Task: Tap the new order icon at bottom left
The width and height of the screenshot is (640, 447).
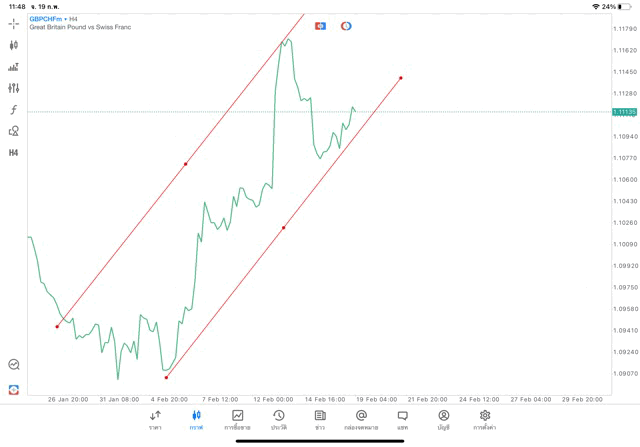Action: (14, 389)
